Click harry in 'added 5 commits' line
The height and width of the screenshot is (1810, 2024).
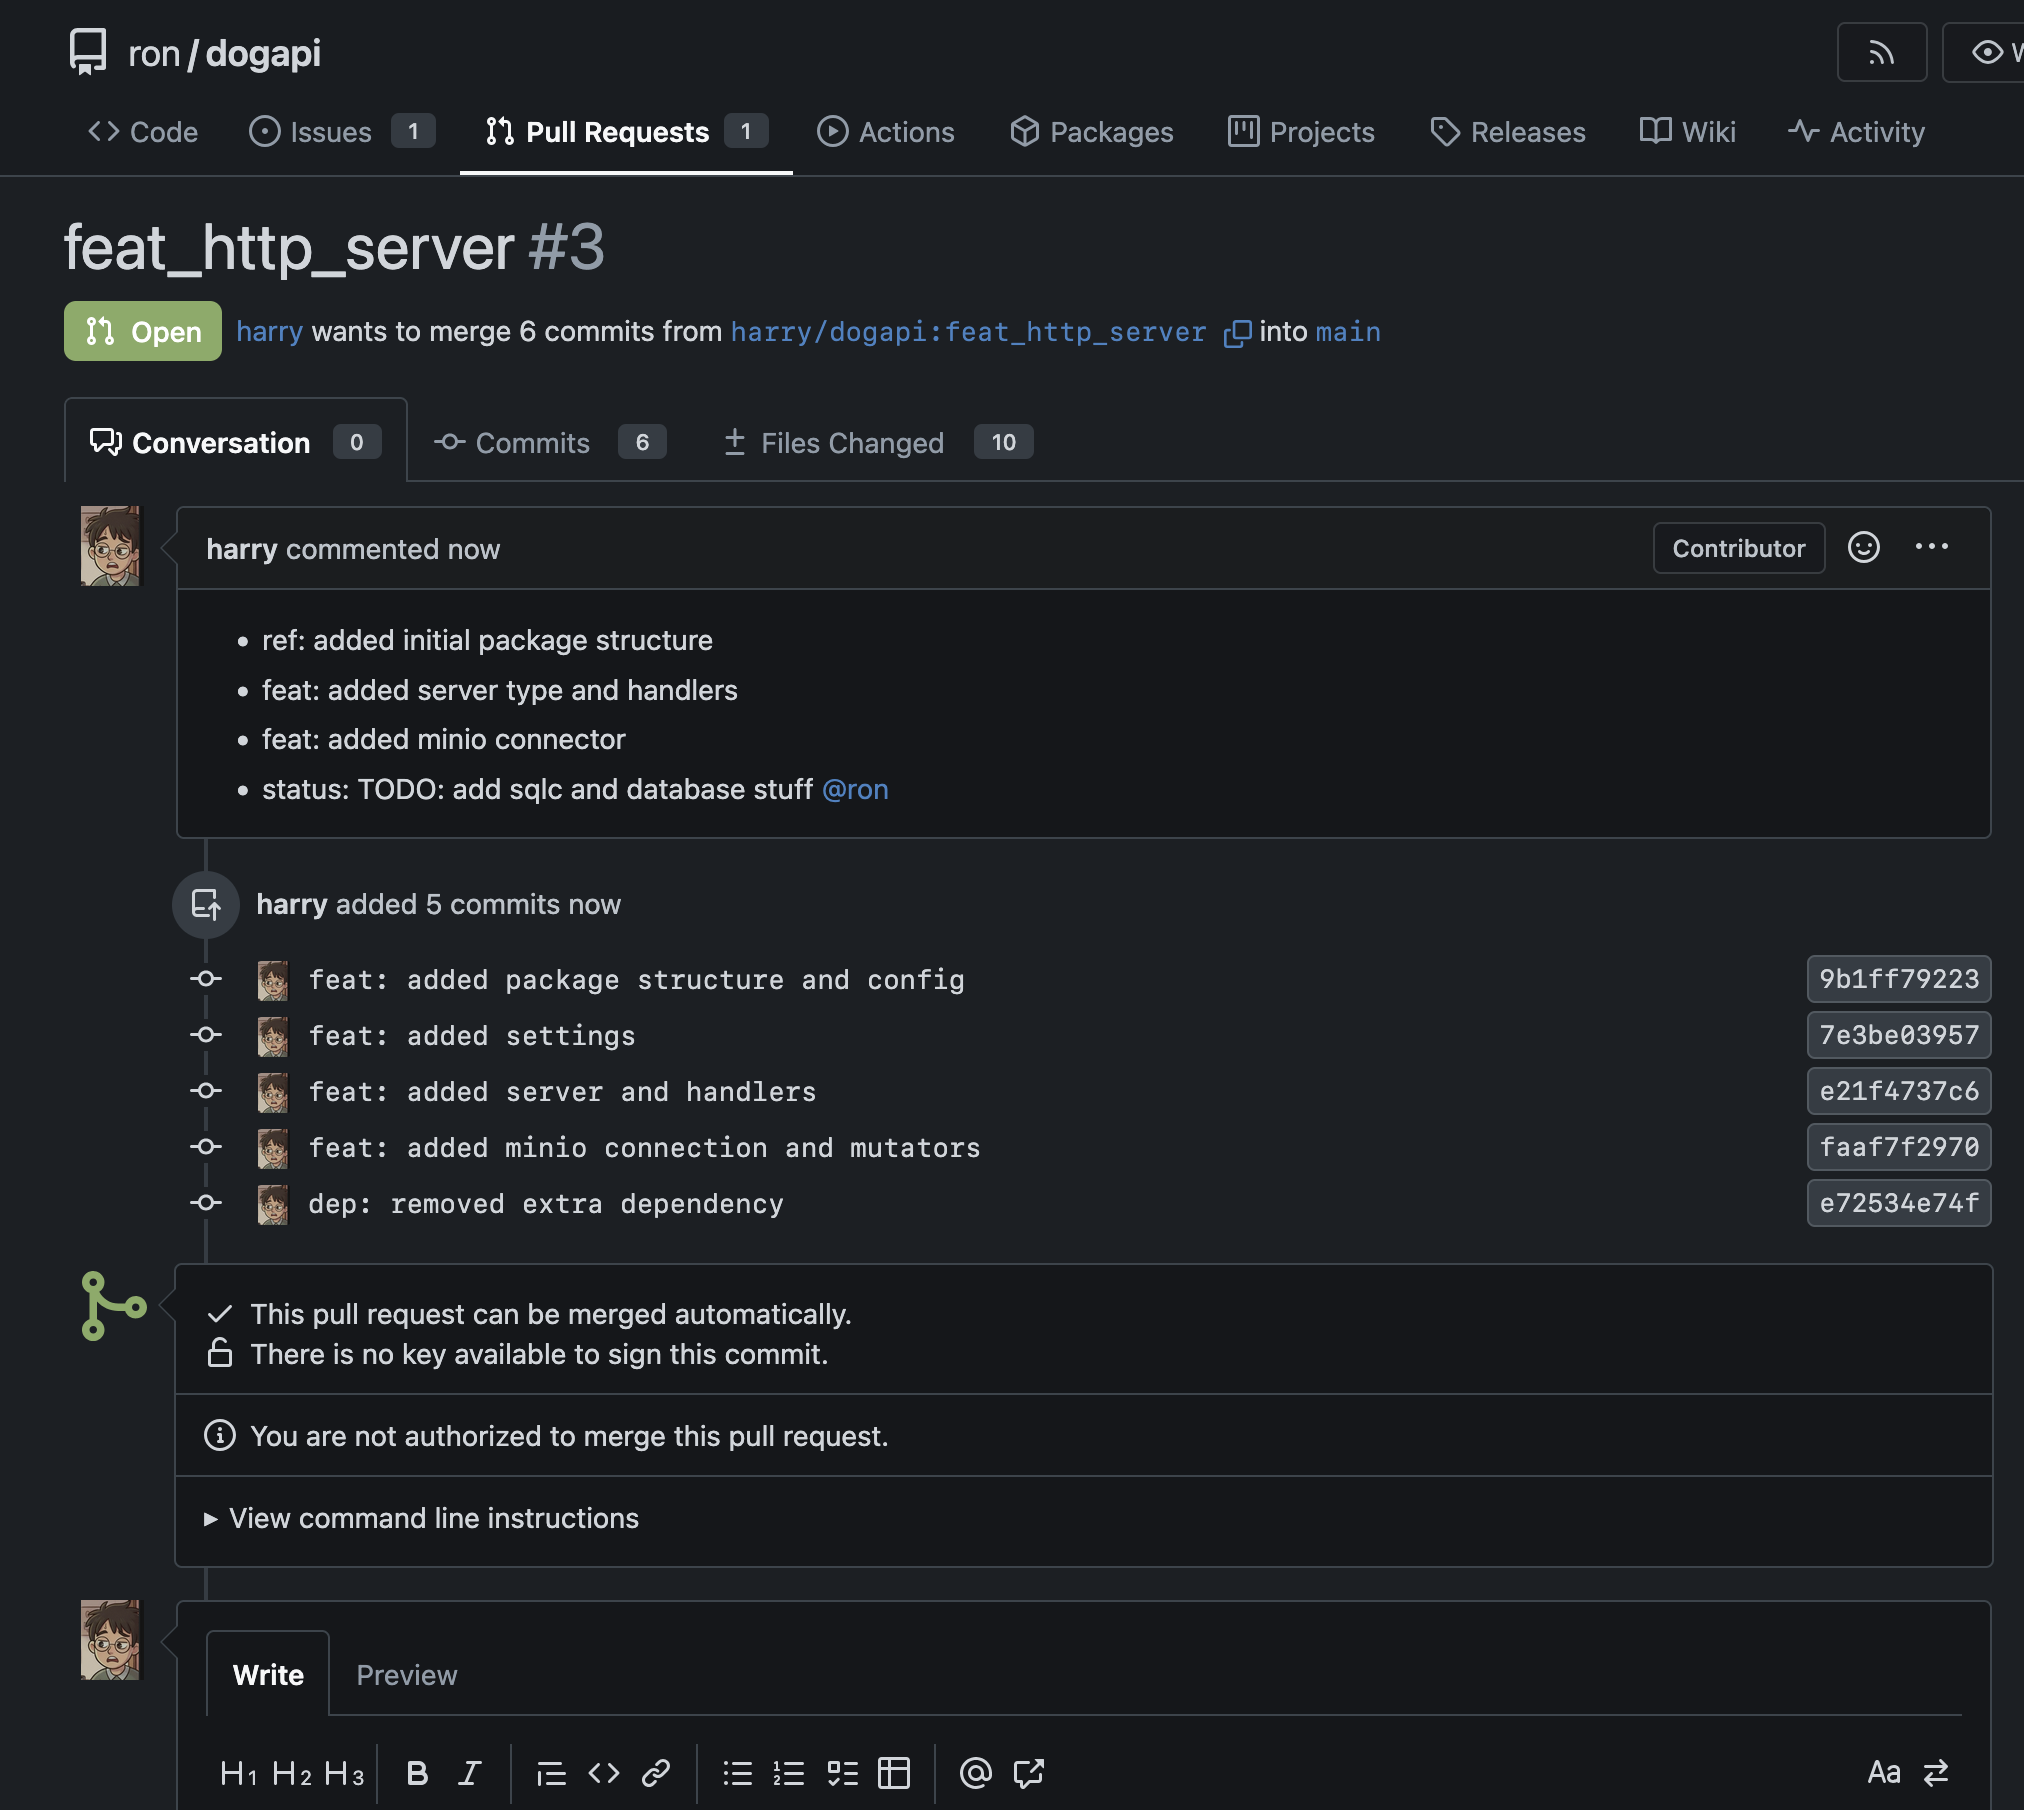tap(292, 904)
